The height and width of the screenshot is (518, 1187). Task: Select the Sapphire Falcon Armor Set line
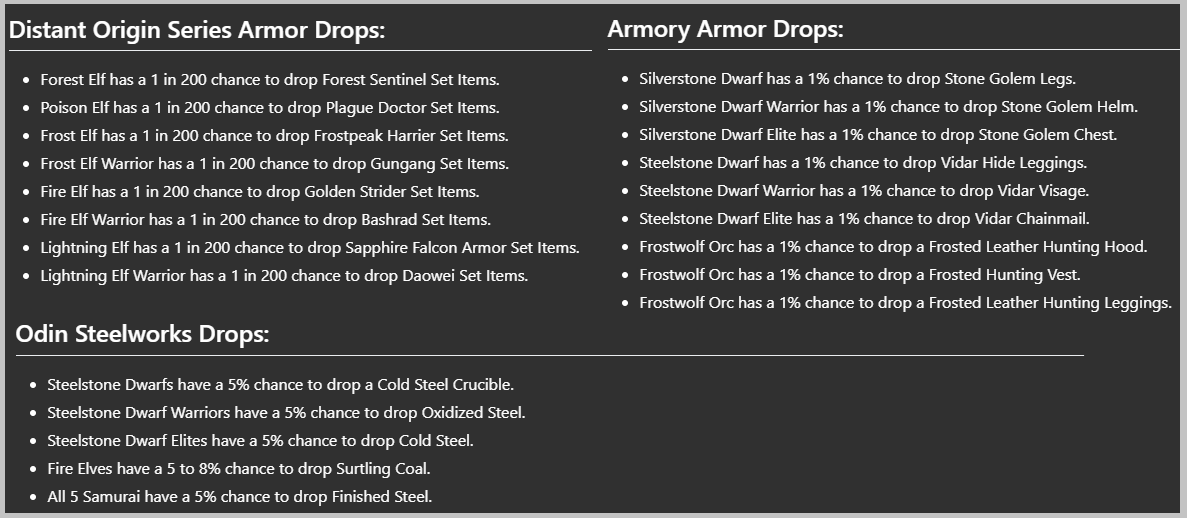(x=310, y=248)
